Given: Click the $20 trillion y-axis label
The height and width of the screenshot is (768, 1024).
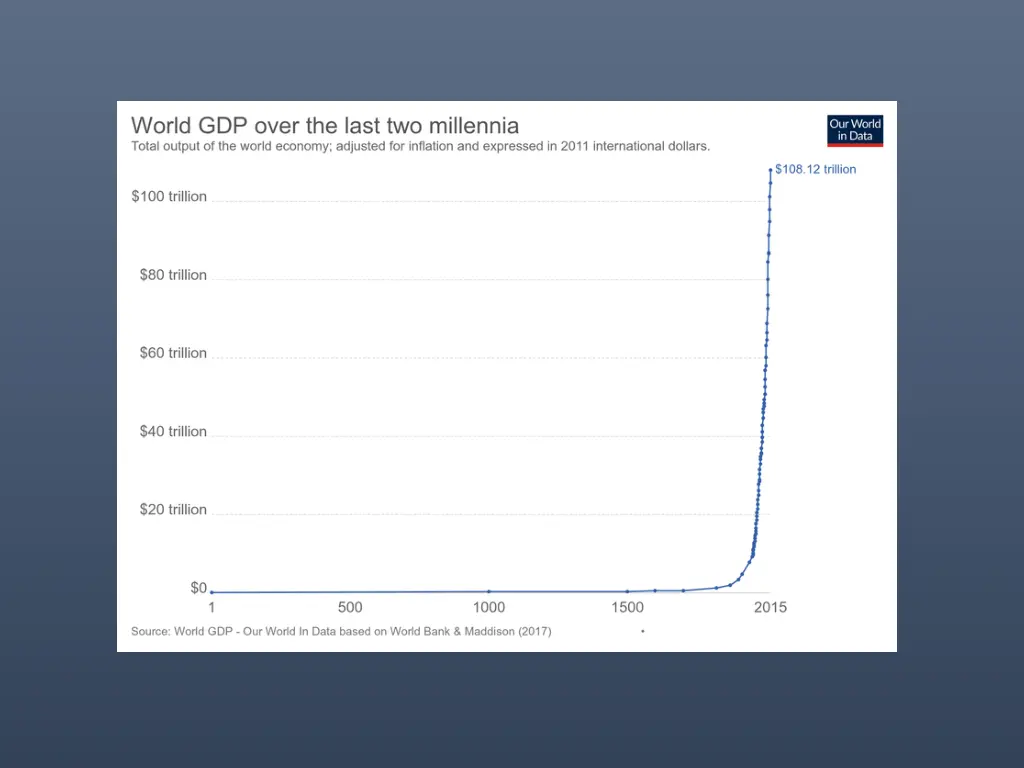Looking at the screenshot, I should pyautogui.click(x=173, y=509).
